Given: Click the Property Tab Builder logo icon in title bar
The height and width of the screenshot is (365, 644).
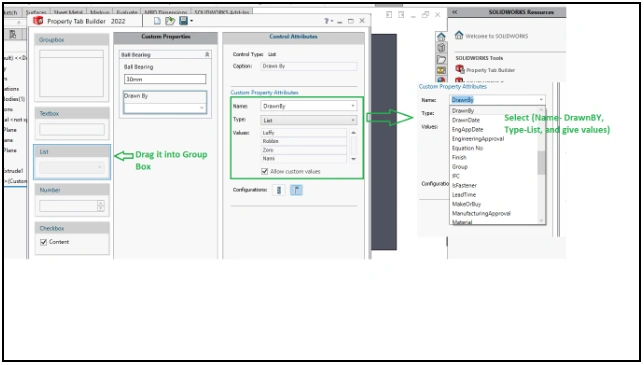Looking at the screenshot, I should (x=38, y=21).
